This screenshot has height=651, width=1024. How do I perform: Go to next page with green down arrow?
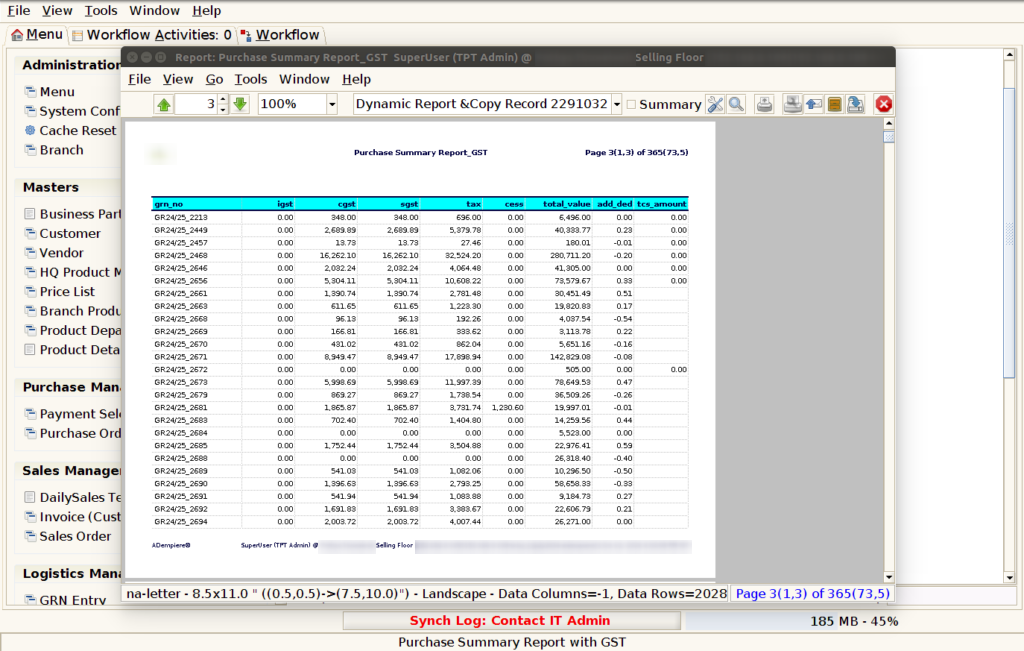(x=240, y=104)
